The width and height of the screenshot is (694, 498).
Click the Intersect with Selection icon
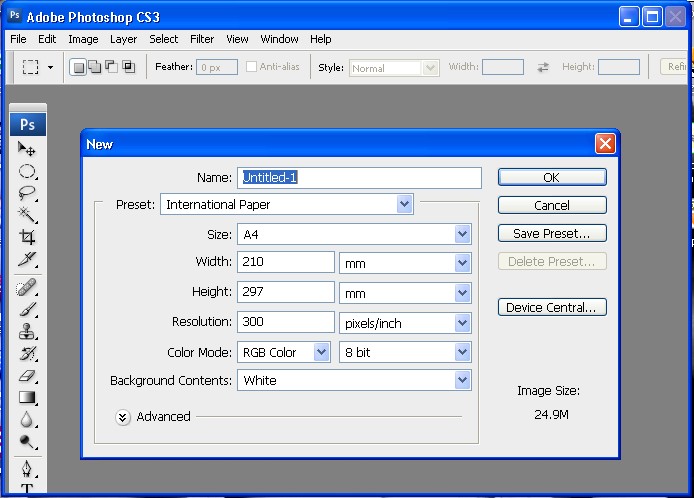(x=129, y=67)
